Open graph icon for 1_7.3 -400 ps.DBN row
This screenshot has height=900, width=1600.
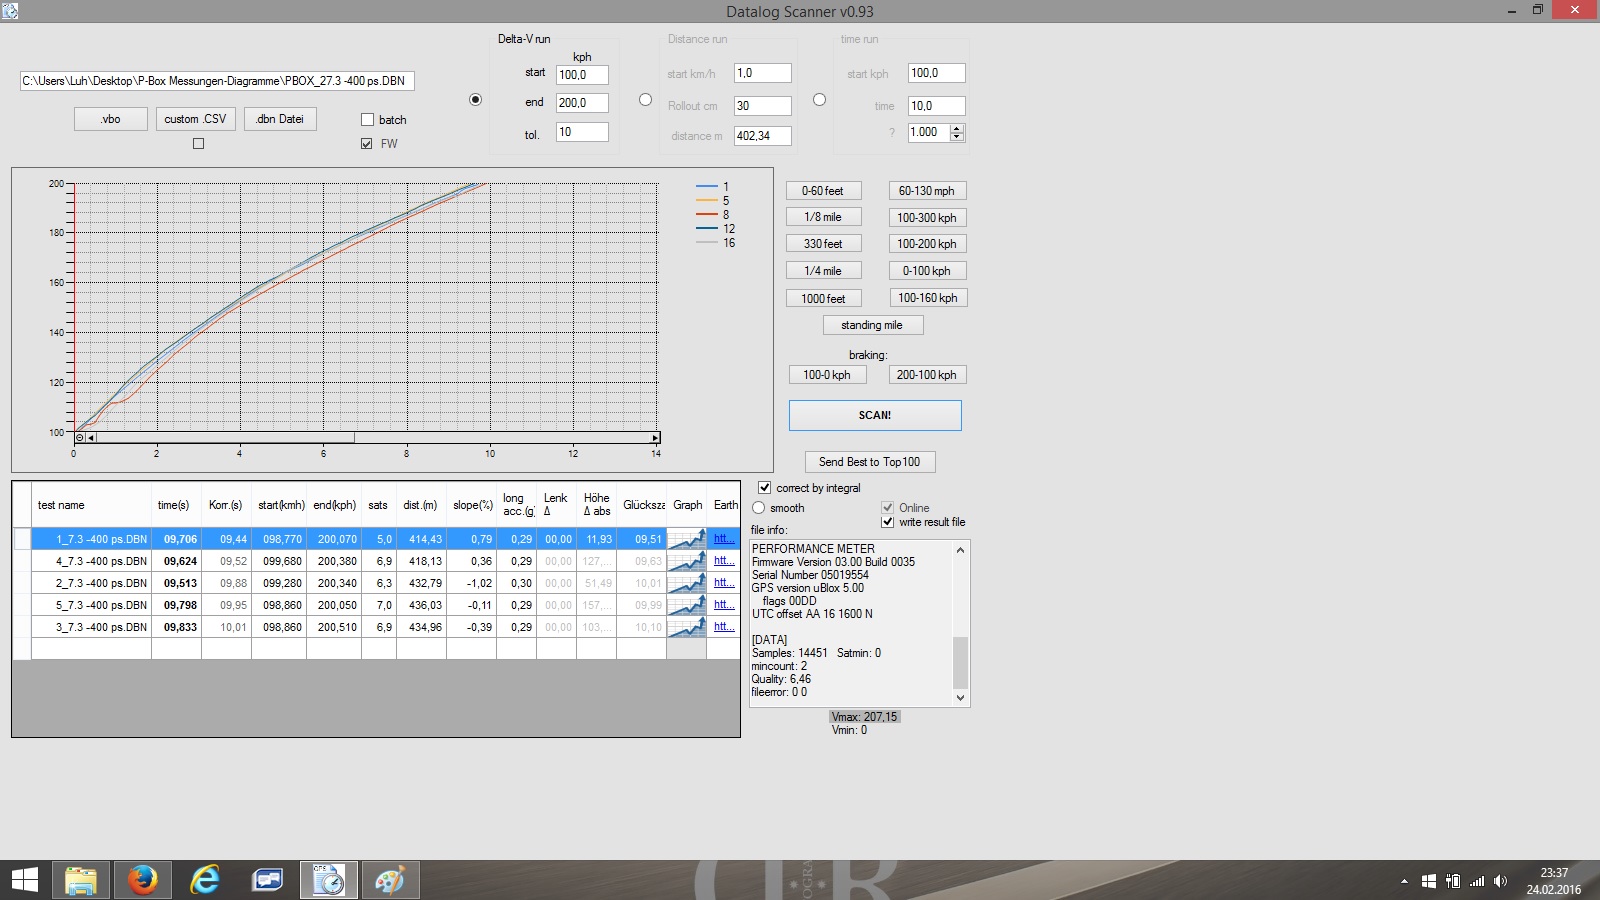(x=686, y=539)
